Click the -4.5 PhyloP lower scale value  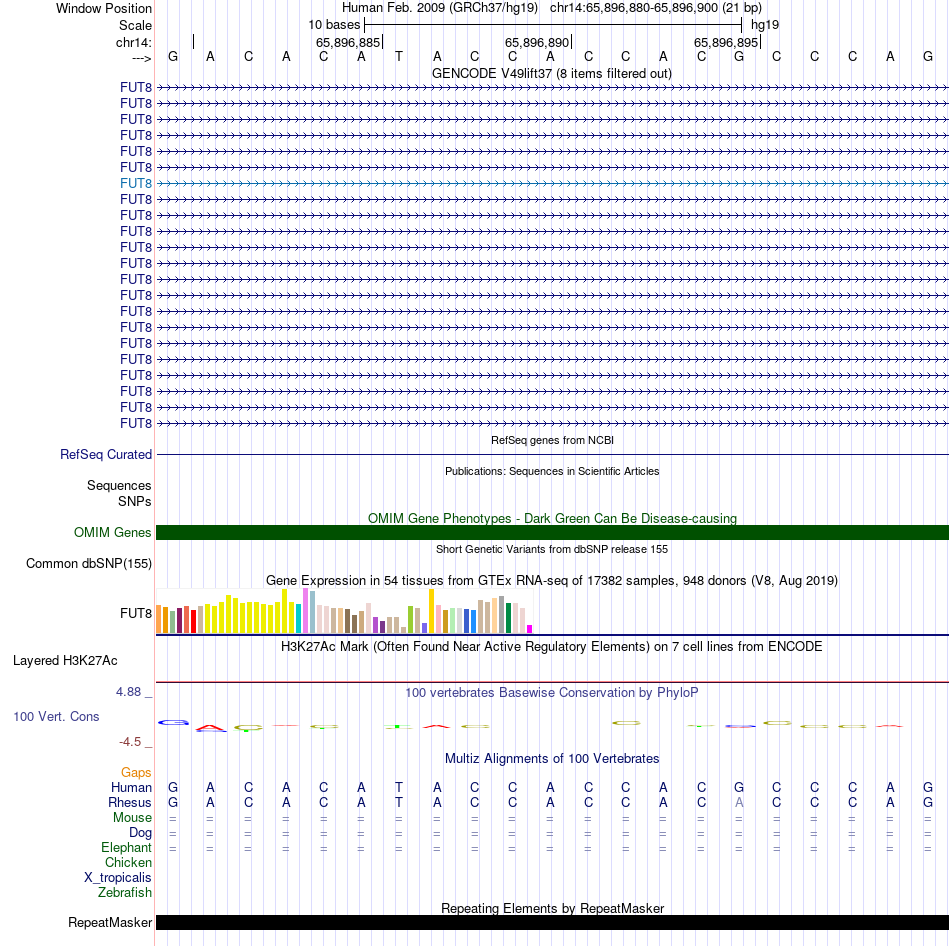(x=130, y=742)
